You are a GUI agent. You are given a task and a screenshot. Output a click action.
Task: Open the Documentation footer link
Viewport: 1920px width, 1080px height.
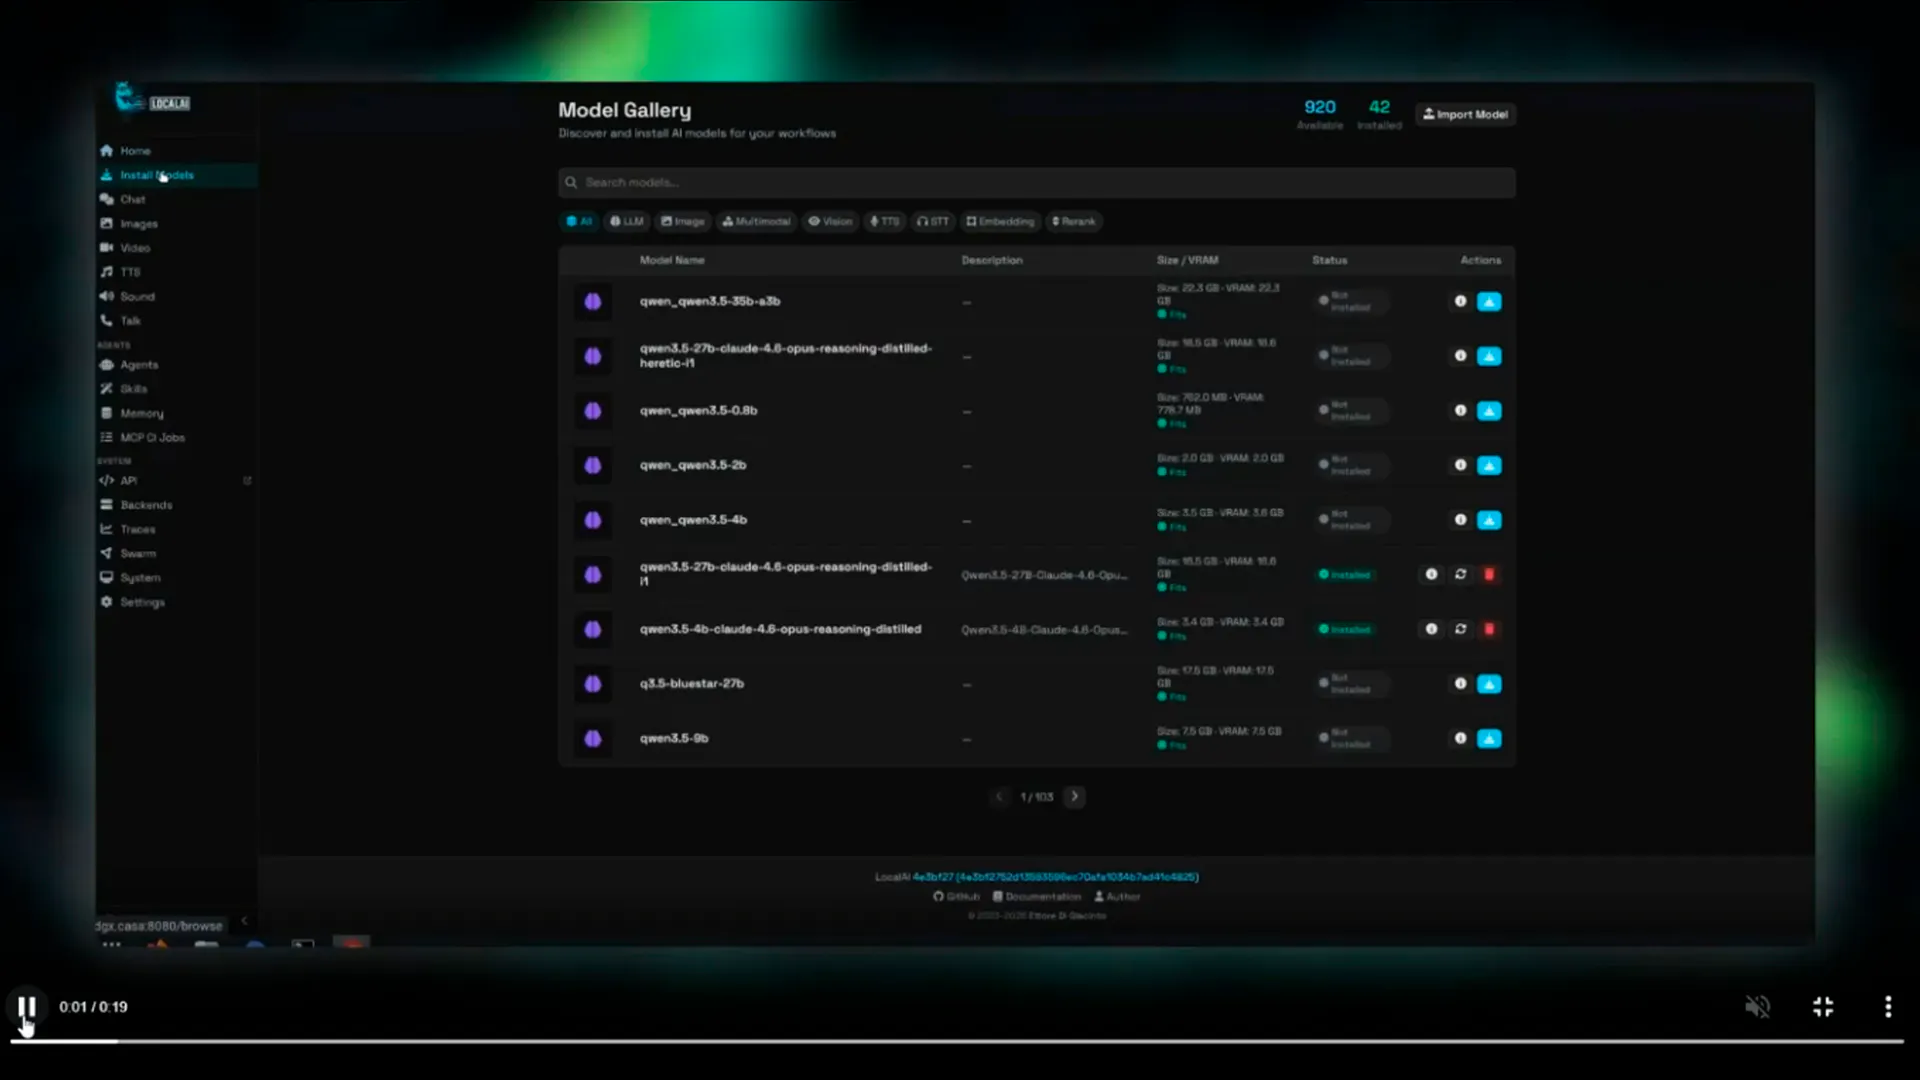pos(1037,897)
